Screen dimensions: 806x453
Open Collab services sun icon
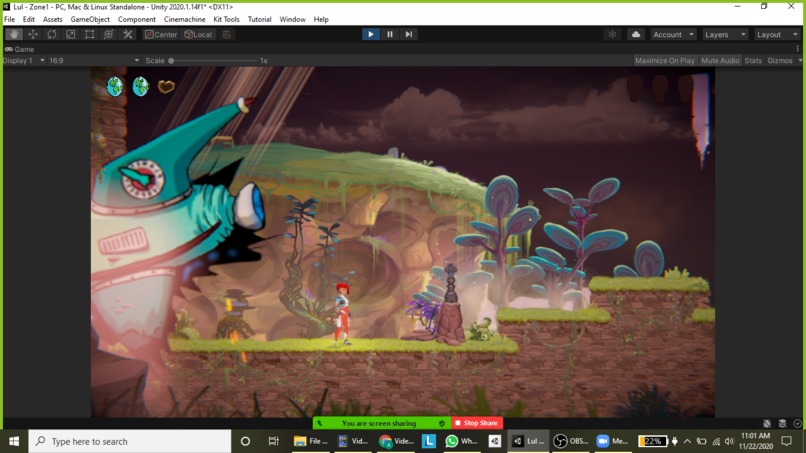612,34
